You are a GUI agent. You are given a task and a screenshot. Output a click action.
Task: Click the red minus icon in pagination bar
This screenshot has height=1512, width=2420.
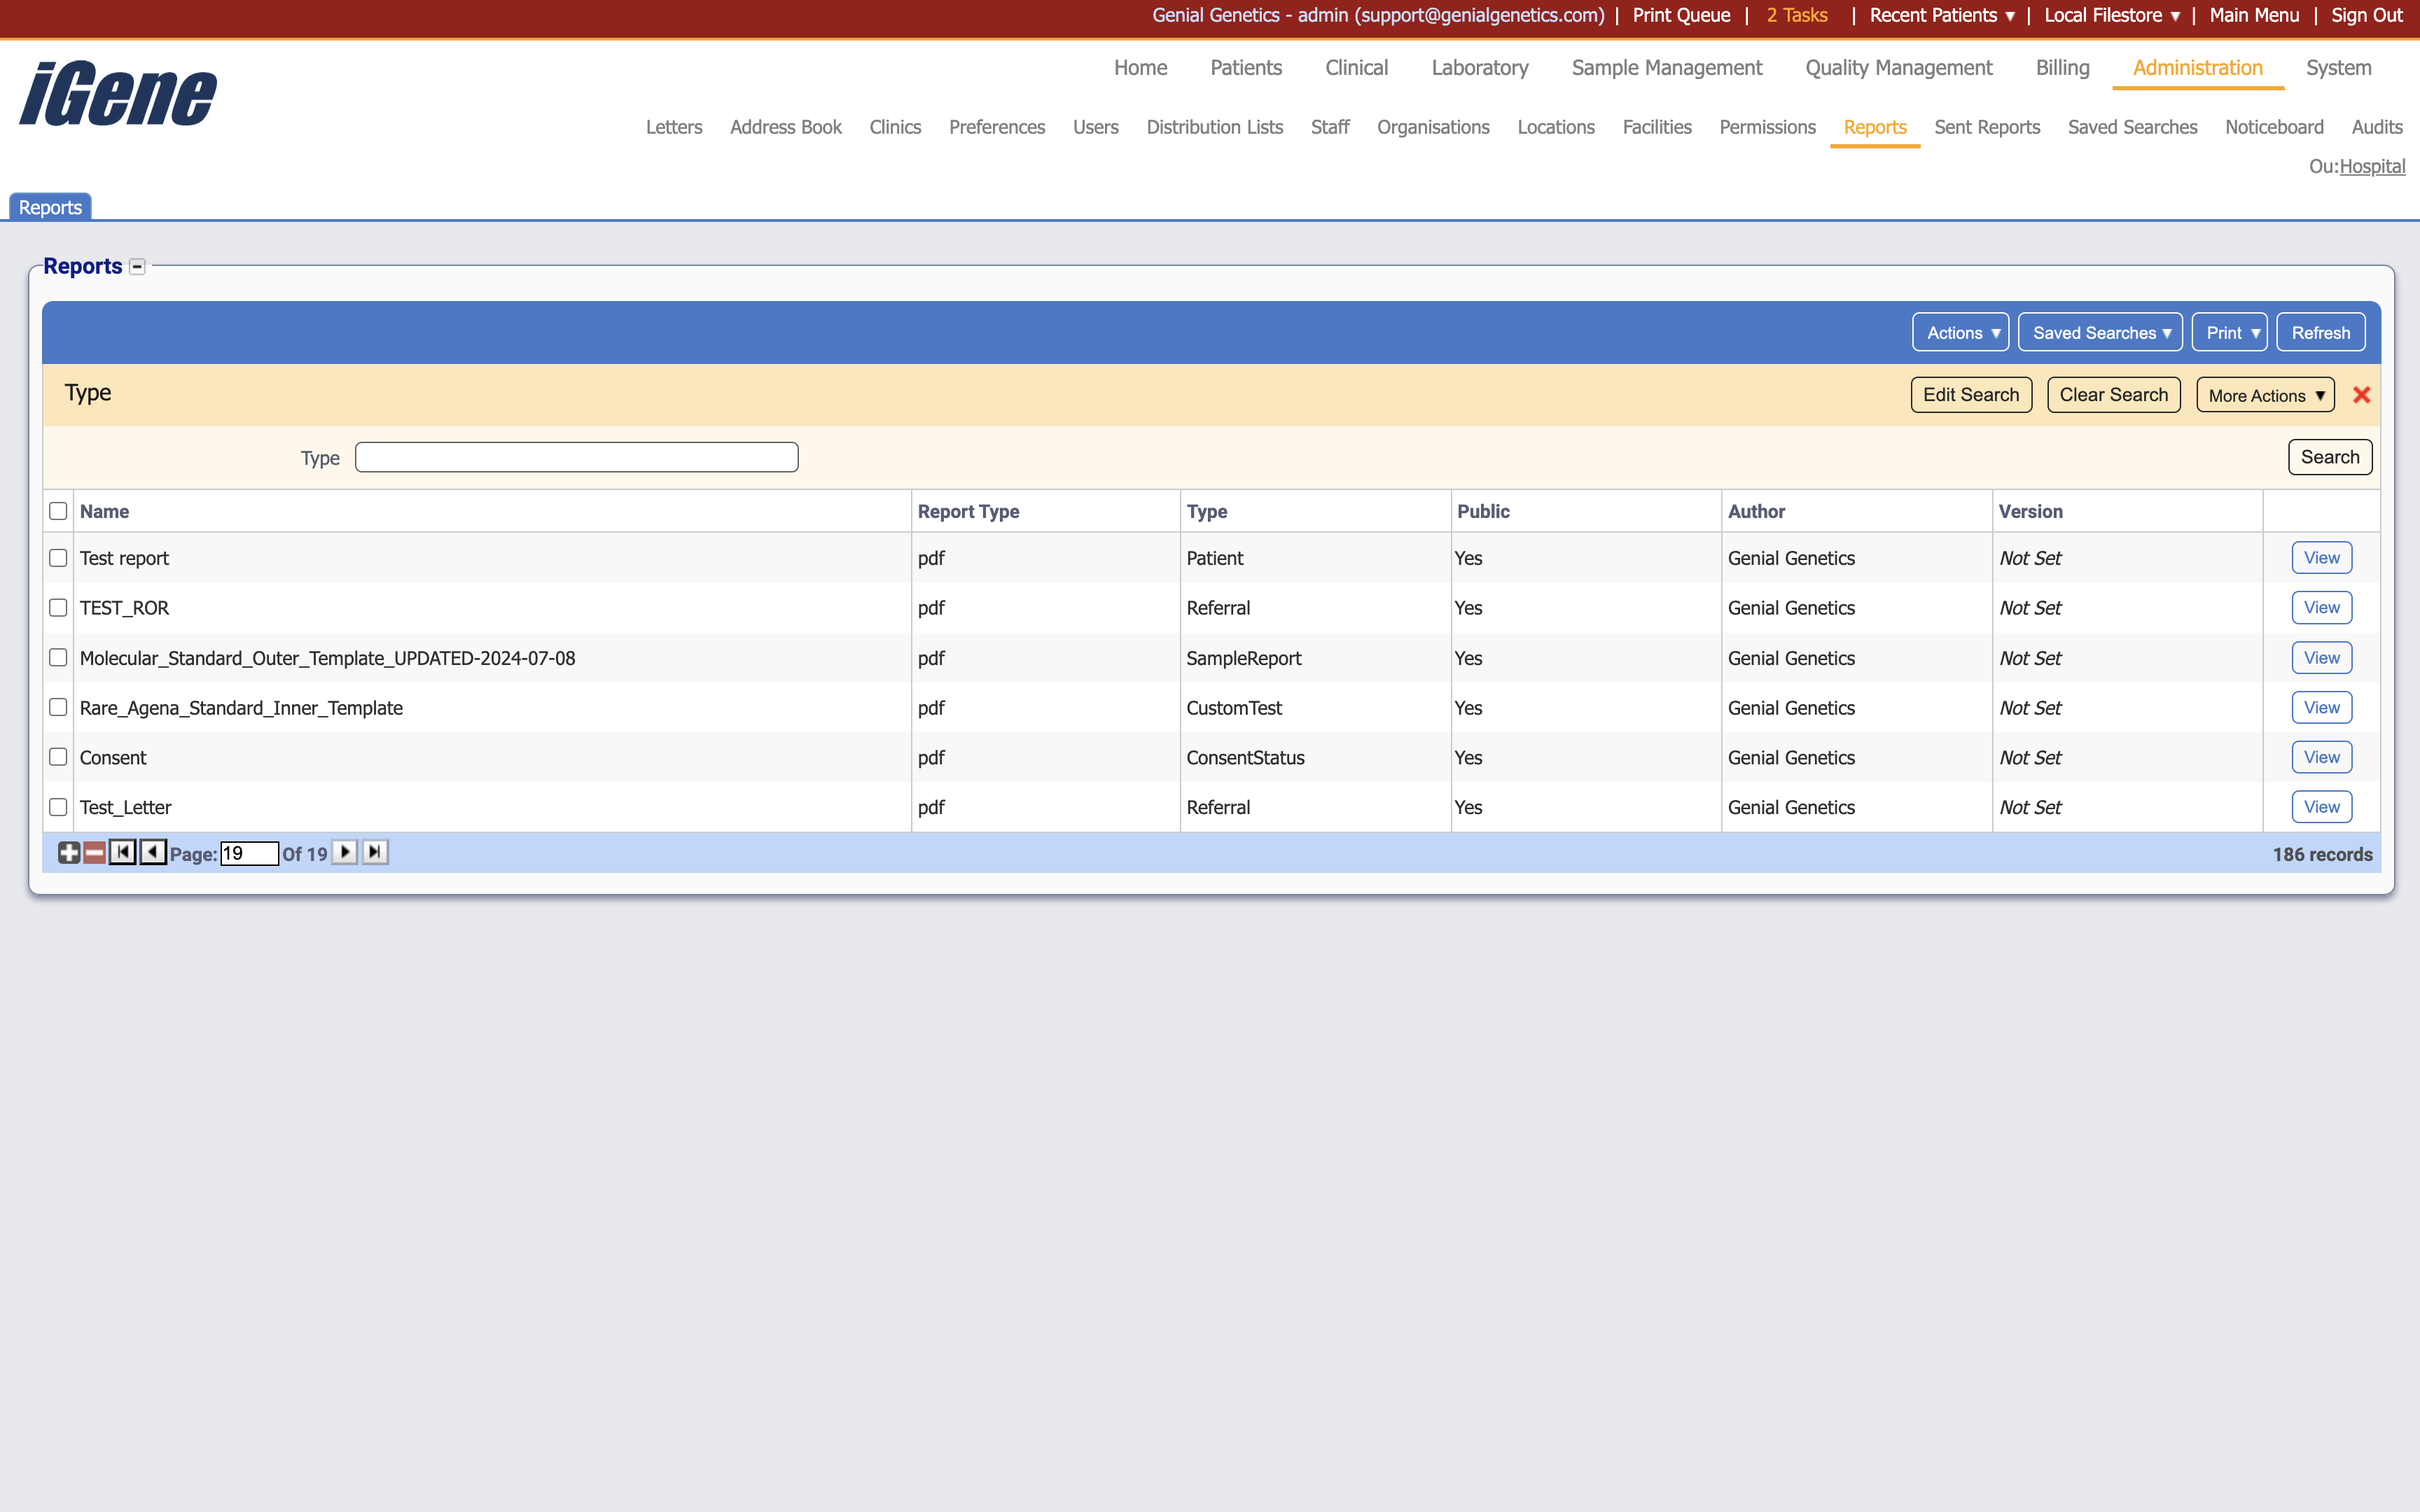tap(94, 853)
